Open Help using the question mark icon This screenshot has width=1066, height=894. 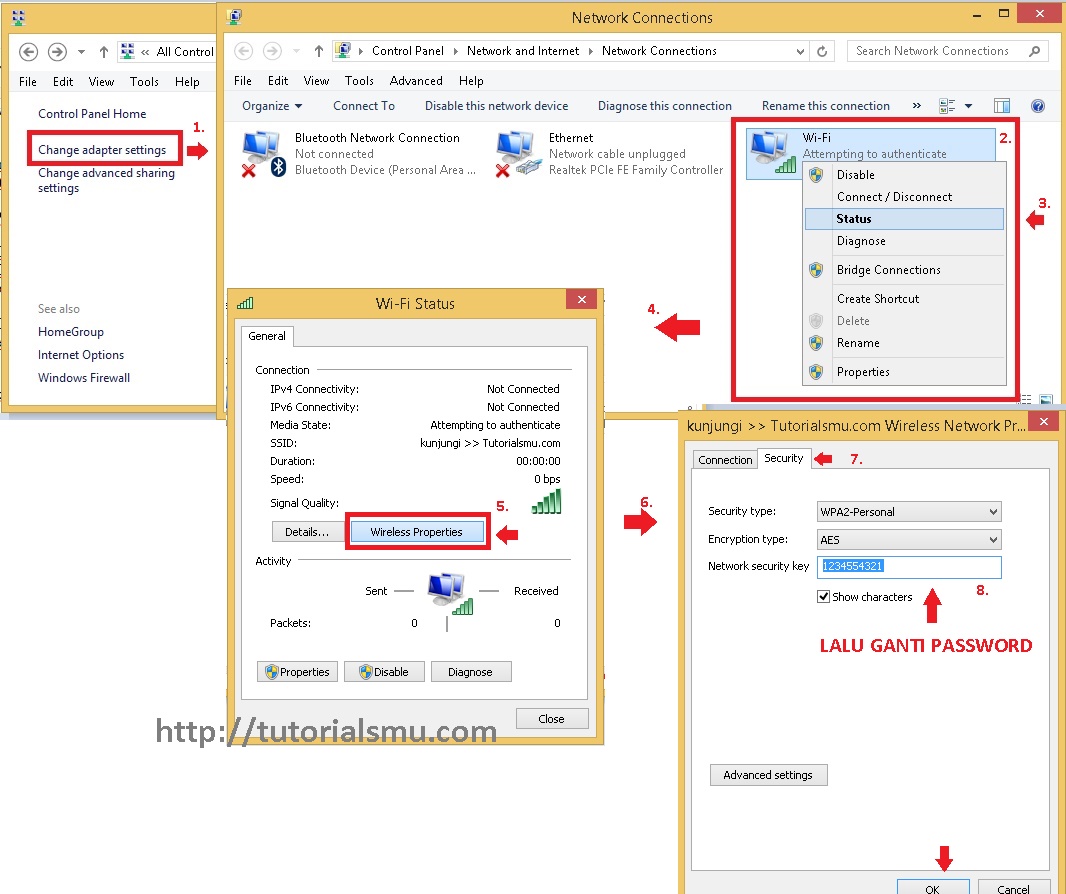click(1038, 105)
